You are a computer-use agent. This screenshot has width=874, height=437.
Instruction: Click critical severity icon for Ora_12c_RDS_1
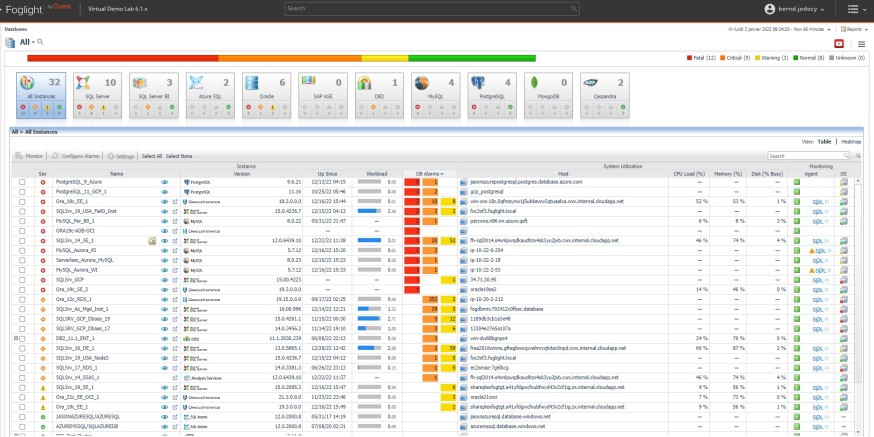43,299
